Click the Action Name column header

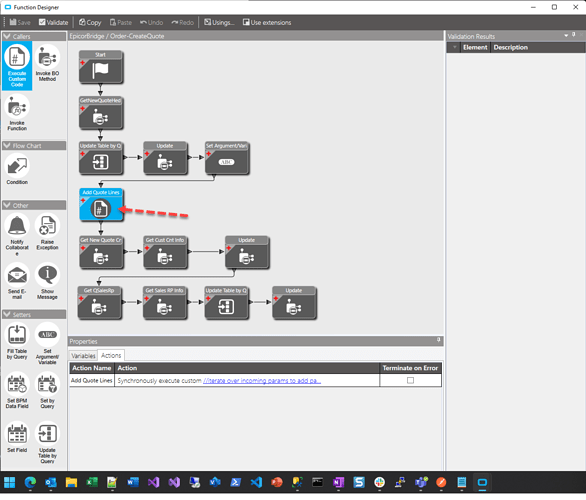pyautogui.click(x=92, y=368)
